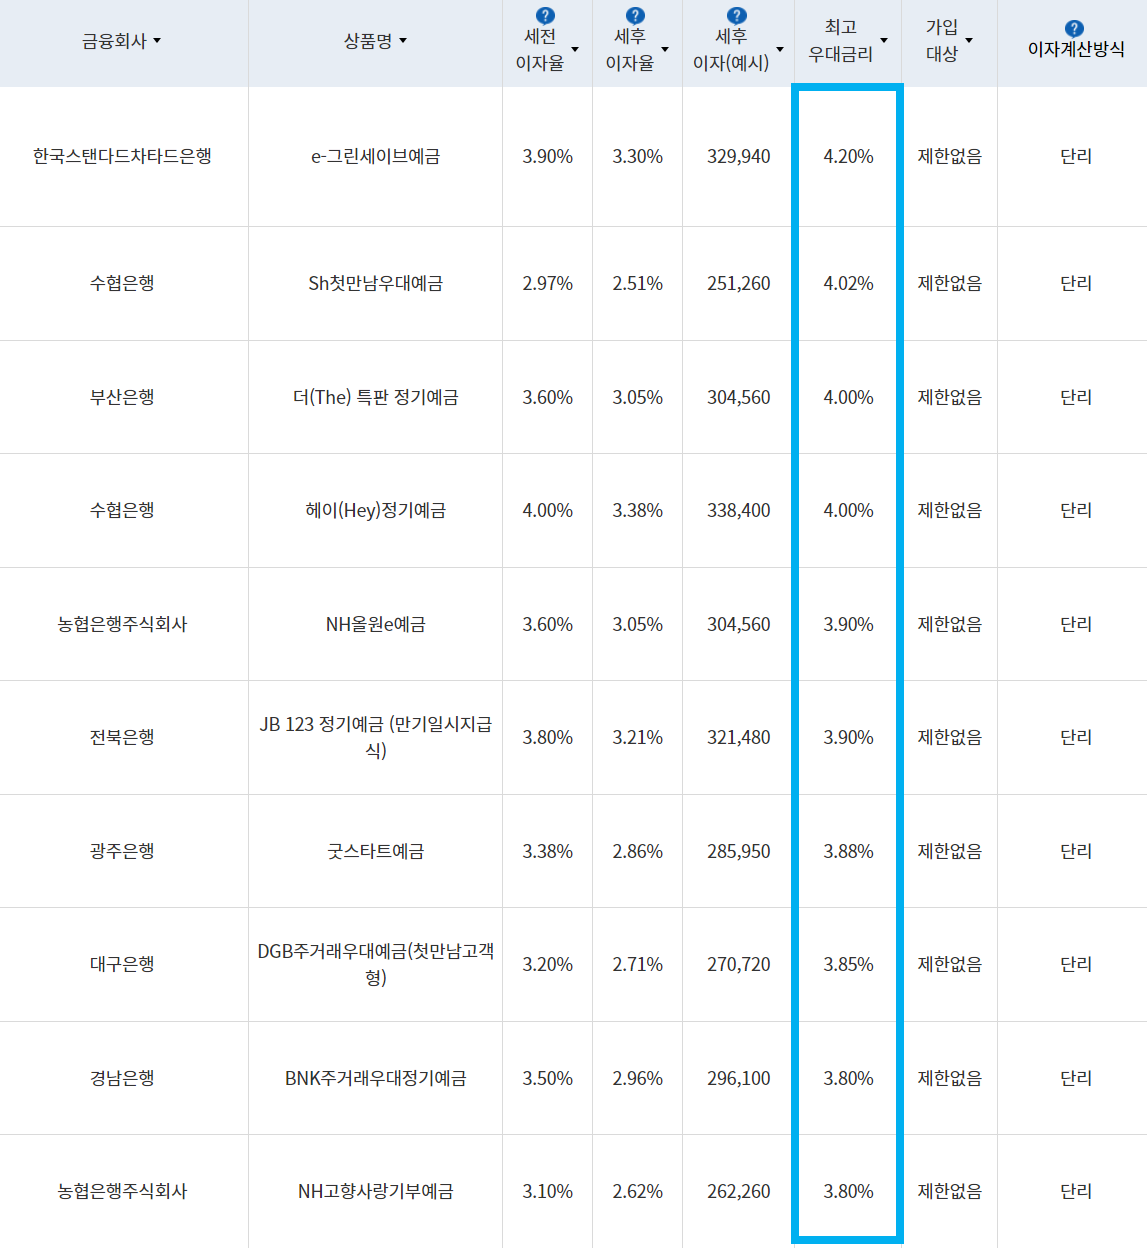Click 3.85% top preferential rate value
This screenshot has width=1147, height=1248.
click(848, 964)
